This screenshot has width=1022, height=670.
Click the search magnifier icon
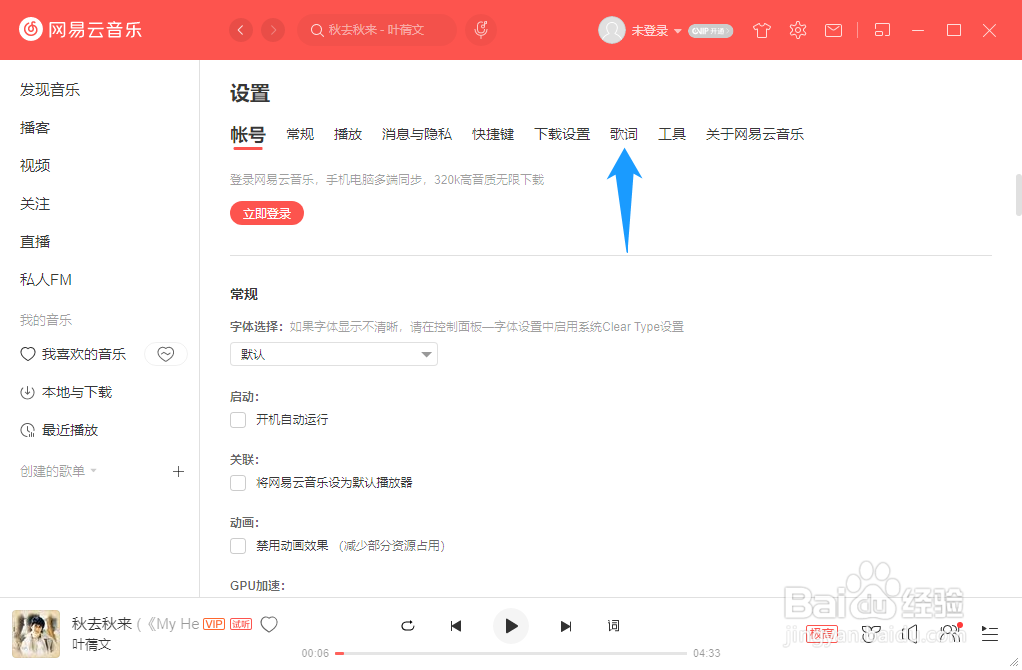[x=317, y=30]
